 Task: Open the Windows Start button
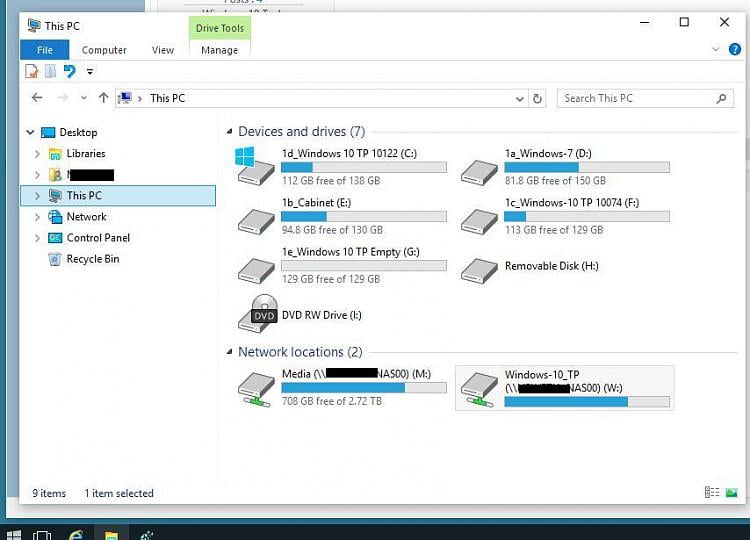coord(13,534)
